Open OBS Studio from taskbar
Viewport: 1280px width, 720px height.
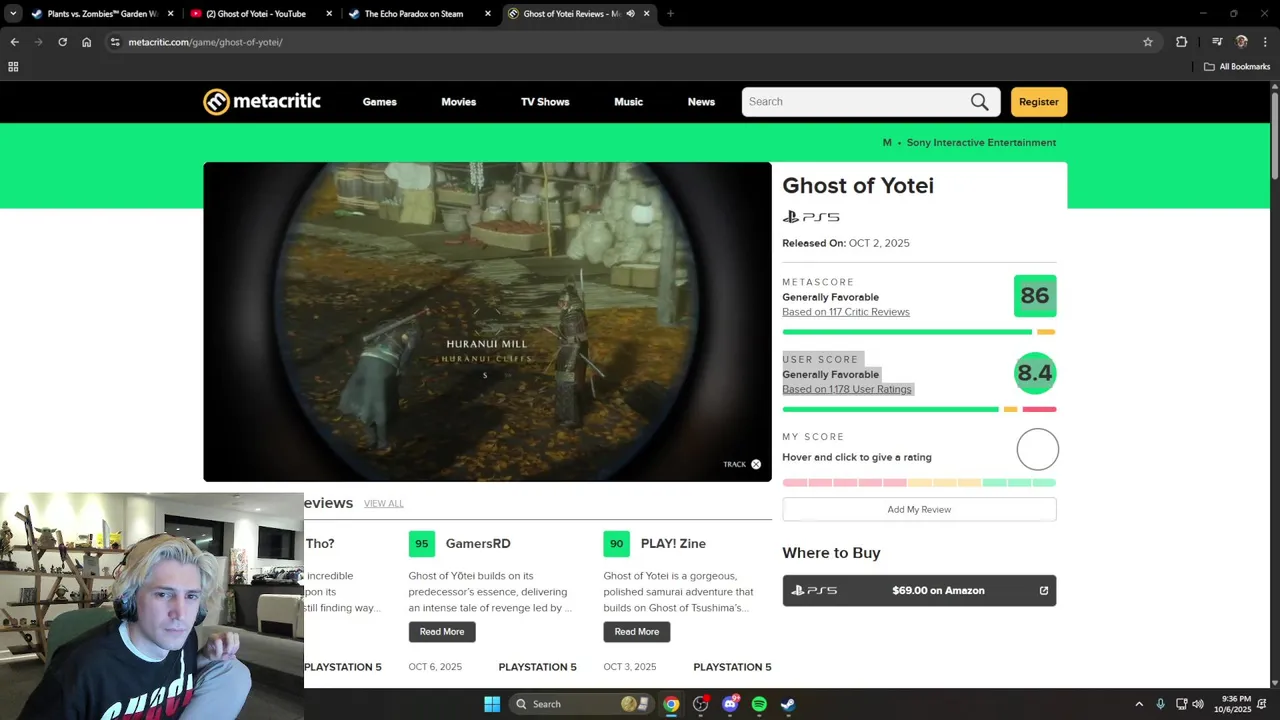pyautogui.click(x=701, y=704)
